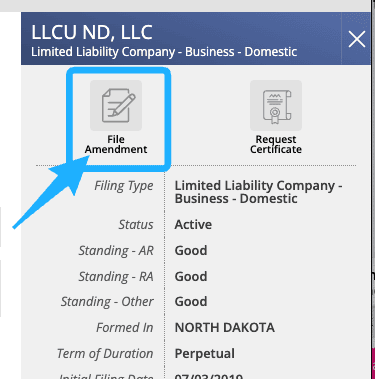Select the Good value for Standing - Other
375x379 pixels.
click(x=191, y=302)
